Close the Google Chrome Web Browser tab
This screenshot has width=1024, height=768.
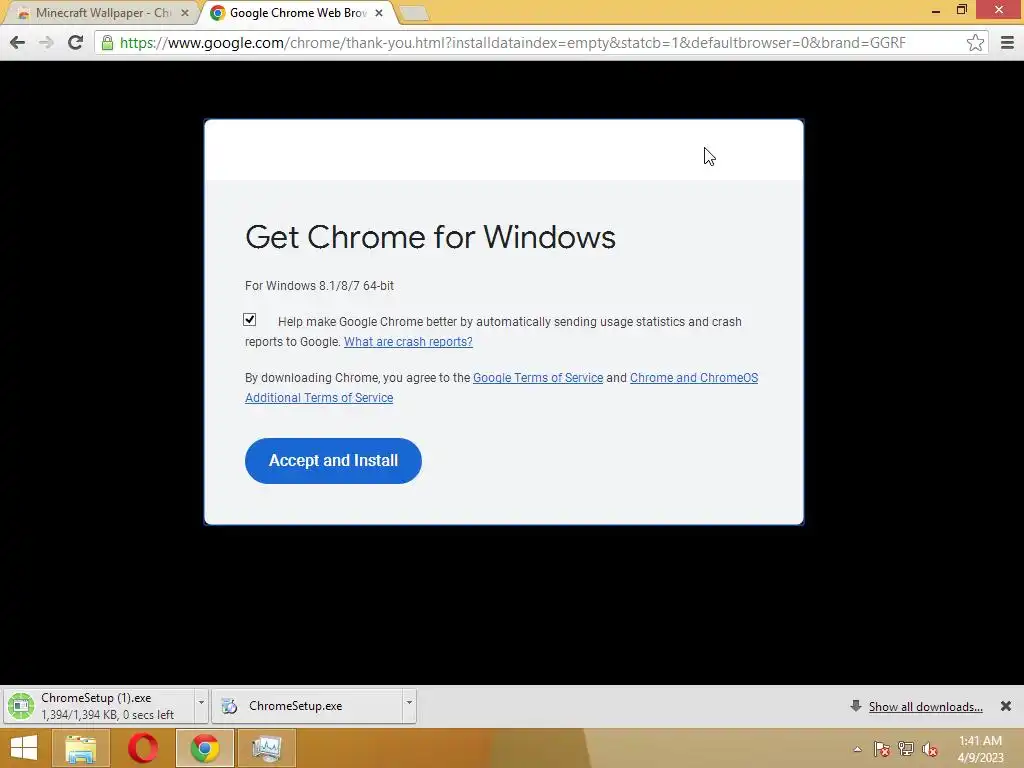(379, 13)
